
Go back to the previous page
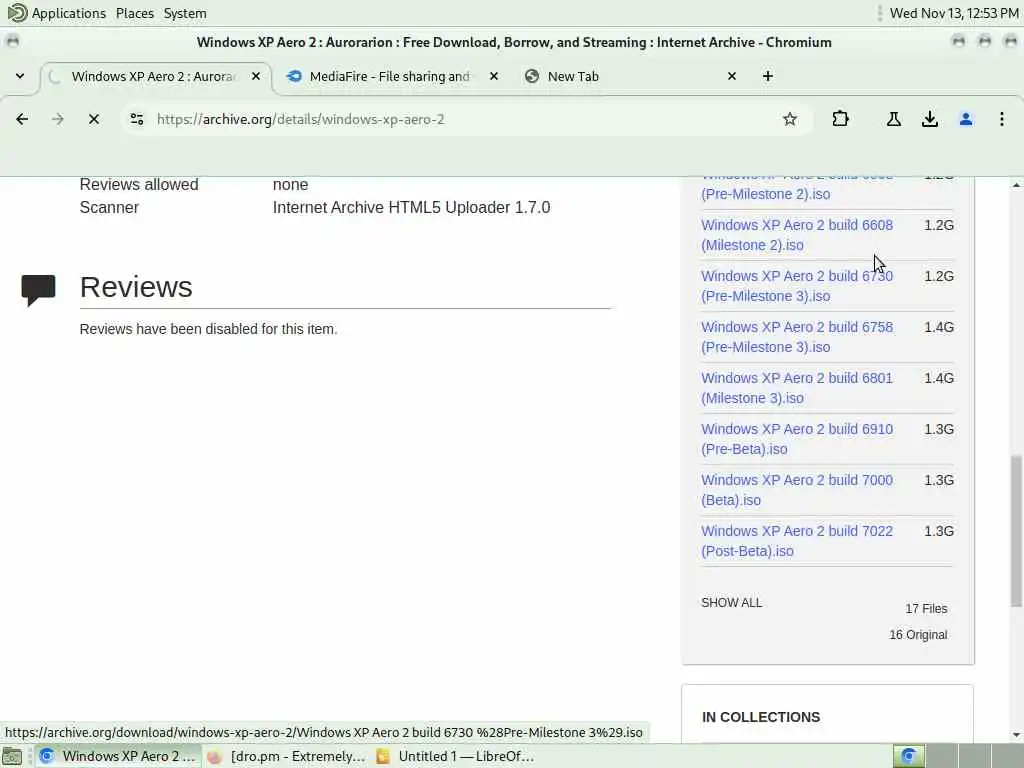pyautogui.click(x=22, y=119)
